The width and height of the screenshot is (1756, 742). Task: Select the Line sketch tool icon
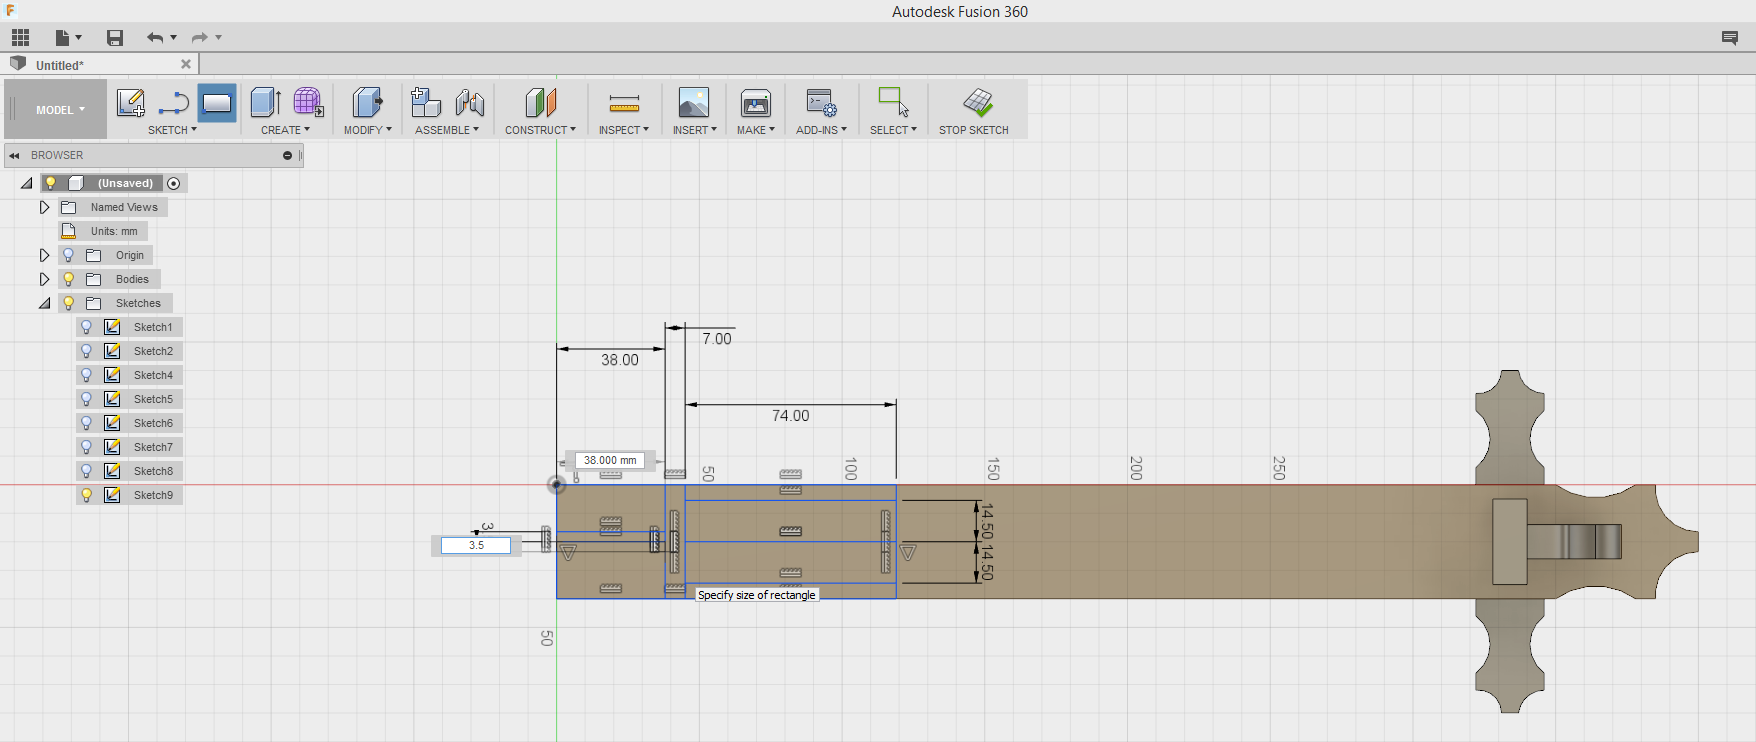coord(173,102)
